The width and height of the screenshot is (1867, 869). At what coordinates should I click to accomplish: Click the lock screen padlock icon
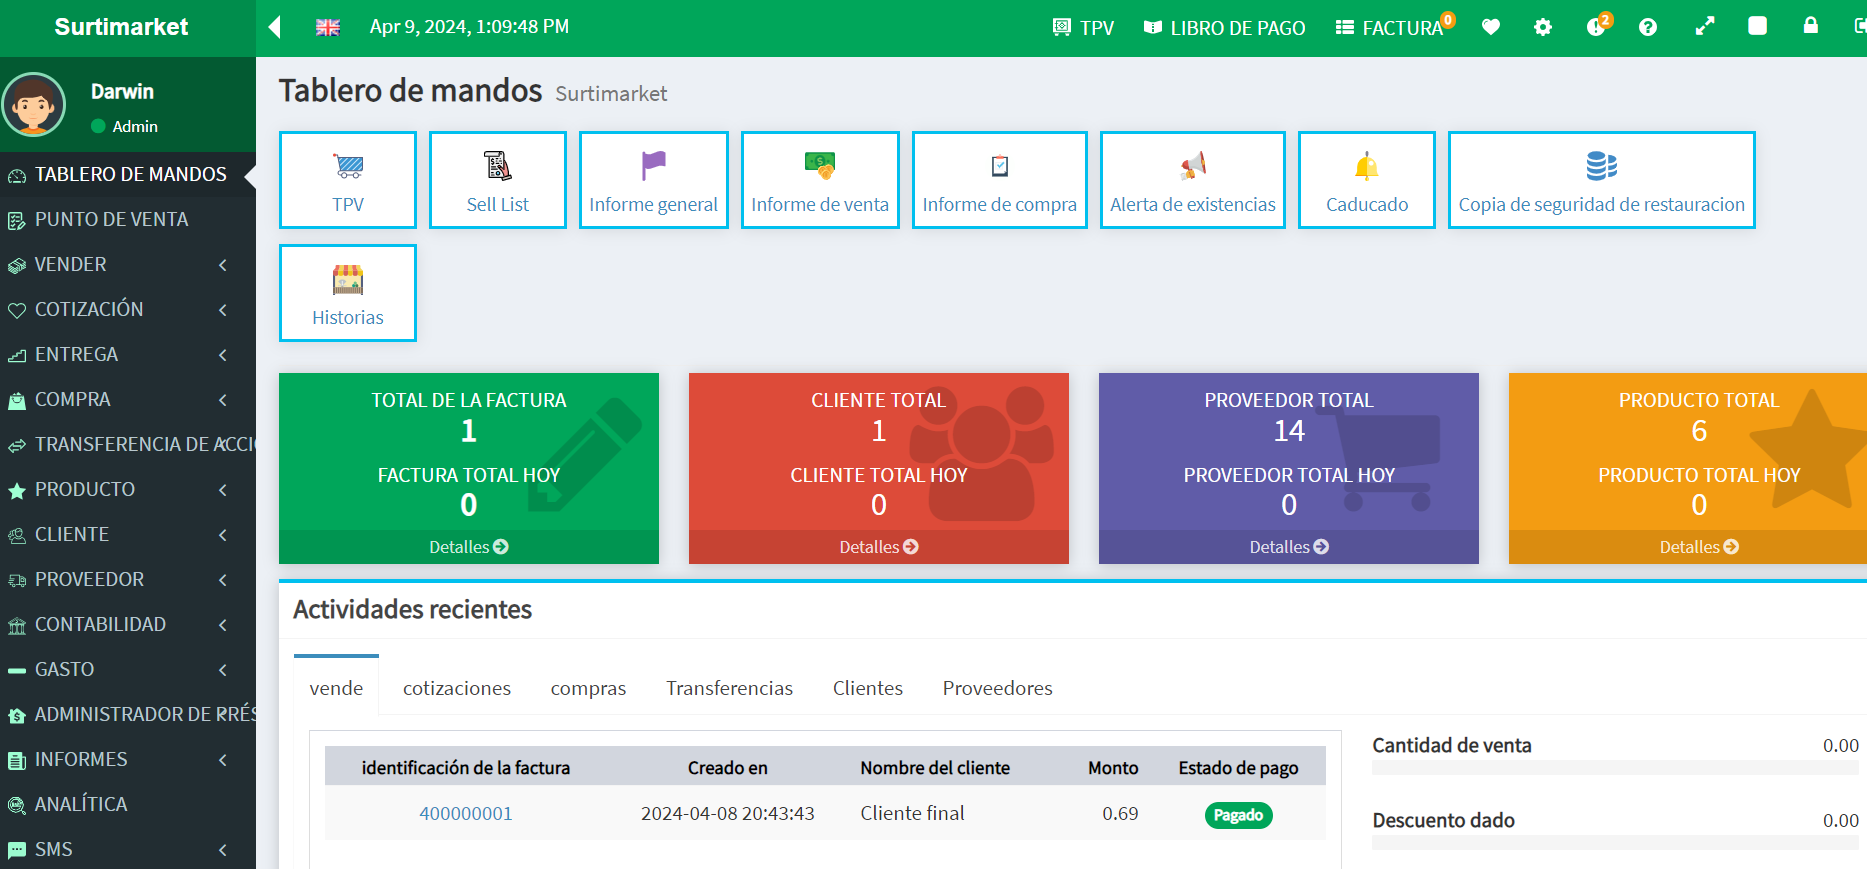(1810, 26)
